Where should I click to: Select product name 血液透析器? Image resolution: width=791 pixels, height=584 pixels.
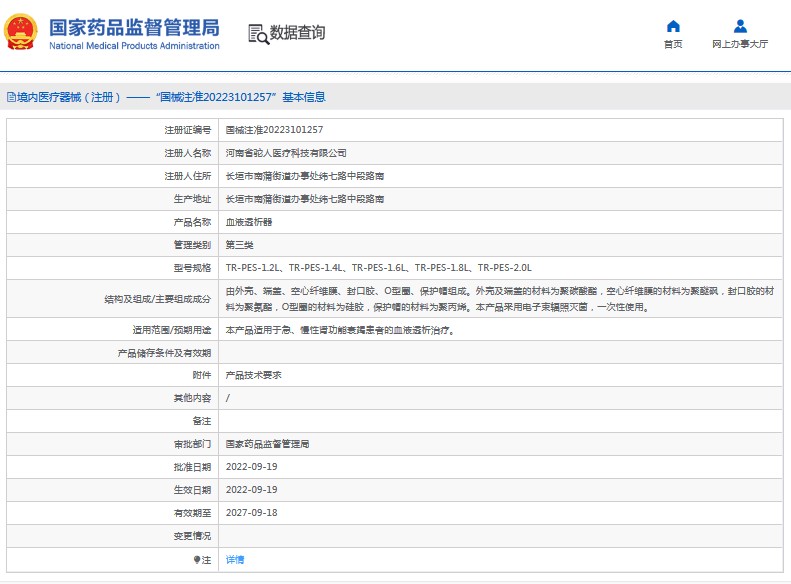pos(249,222)
